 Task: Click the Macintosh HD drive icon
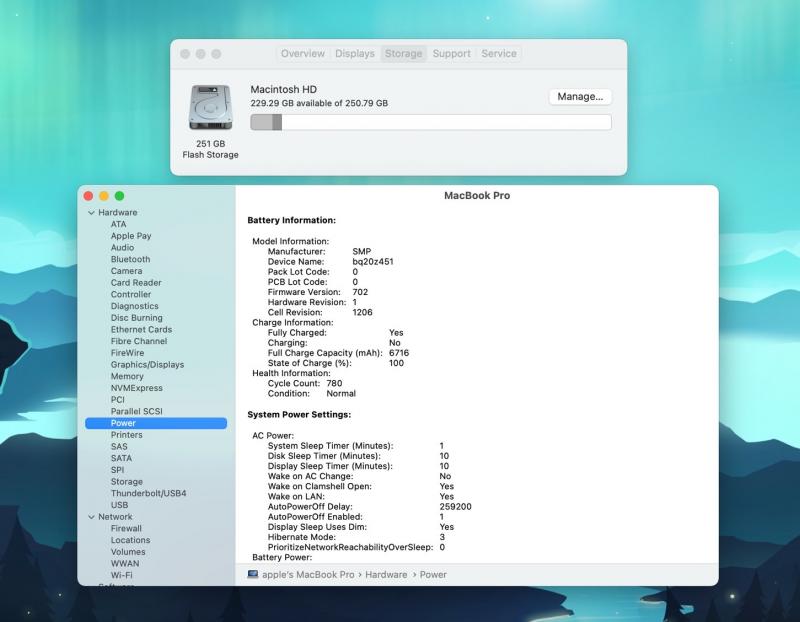click(210, 108)
